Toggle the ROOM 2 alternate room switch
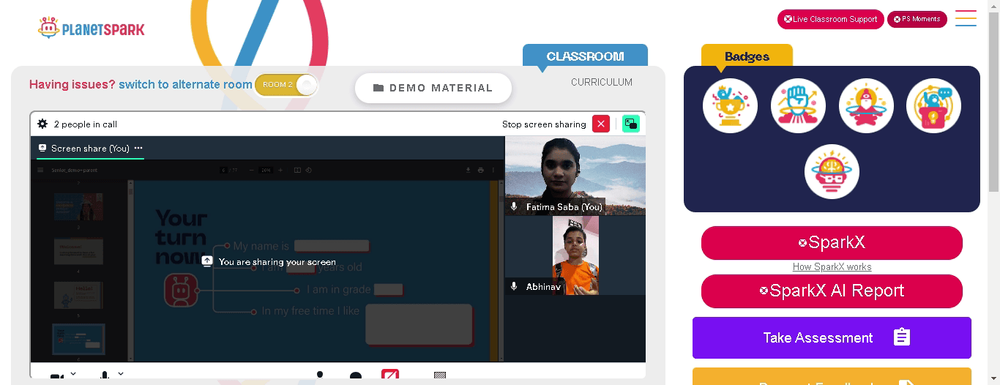Viewport: 1000px width, 385px height. pos(286,85)
